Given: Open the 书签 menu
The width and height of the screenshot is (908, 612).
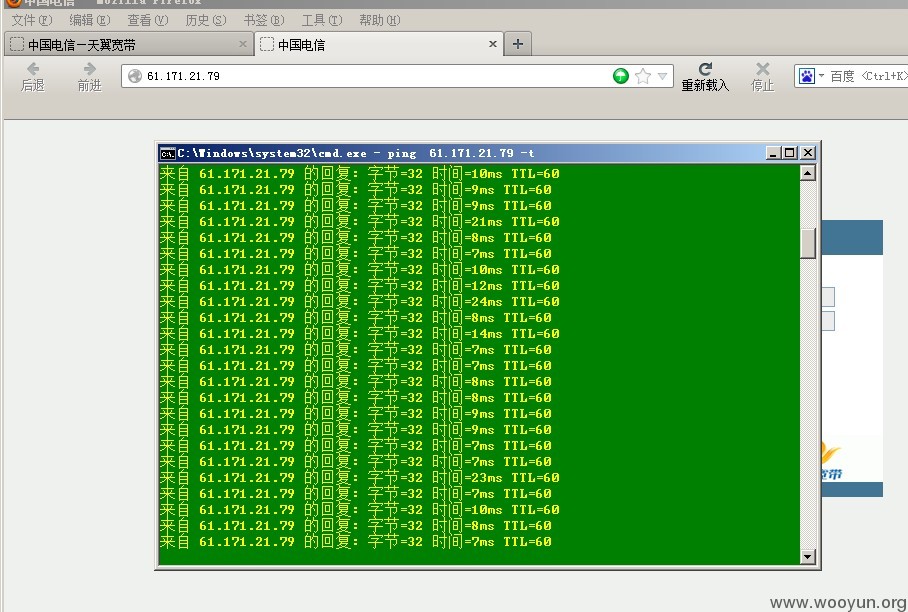Looking at the screenshot, I should (263, 20).
